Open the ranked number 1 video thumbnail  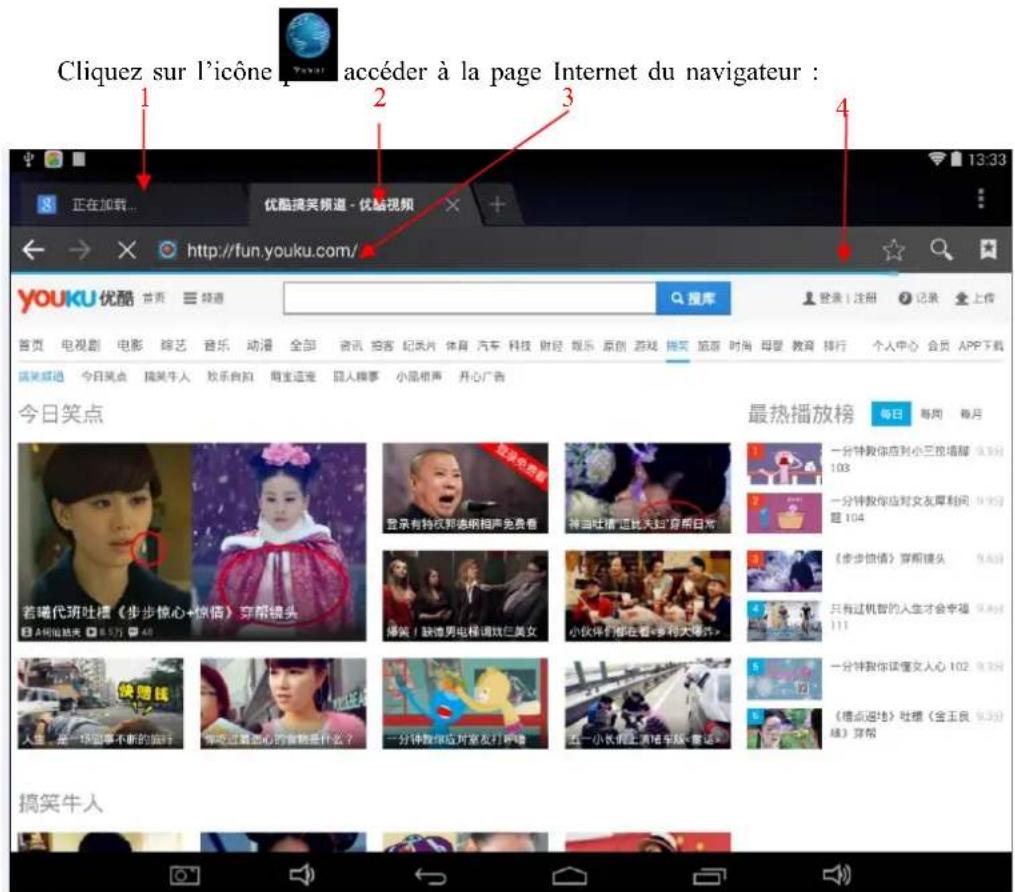pyautogui.click(x=784, y=464)
